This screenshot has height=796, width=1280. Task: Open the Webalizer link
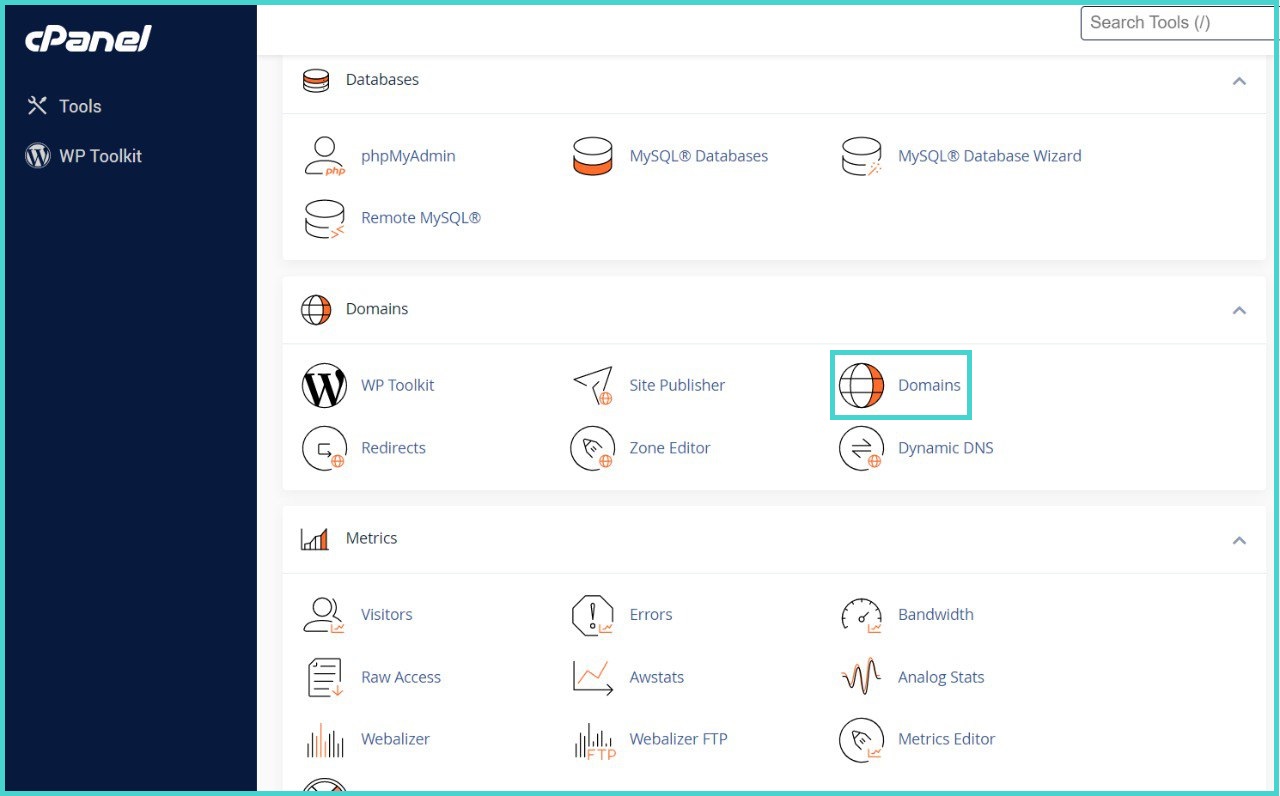pos(396,739)
